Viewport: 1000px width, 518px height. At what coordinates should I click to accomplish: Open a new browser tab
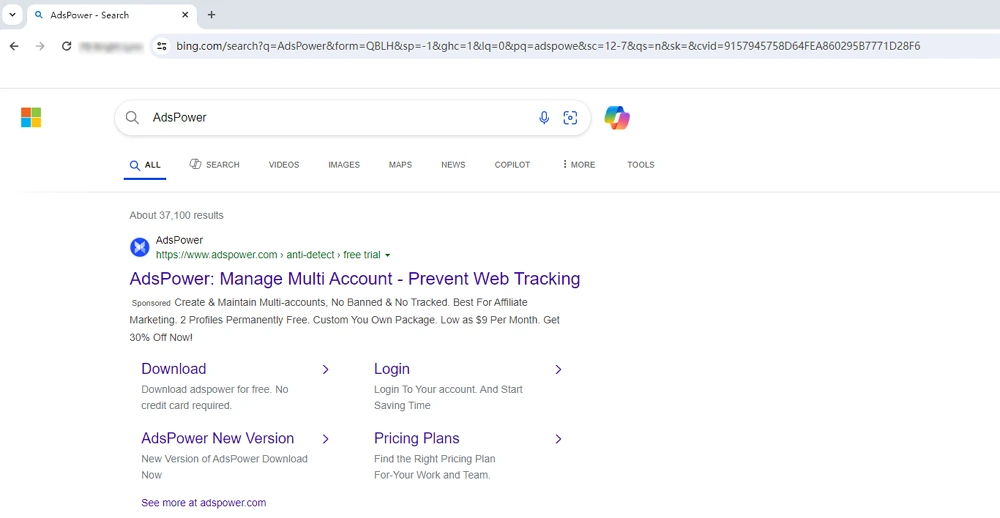point(212,15)
